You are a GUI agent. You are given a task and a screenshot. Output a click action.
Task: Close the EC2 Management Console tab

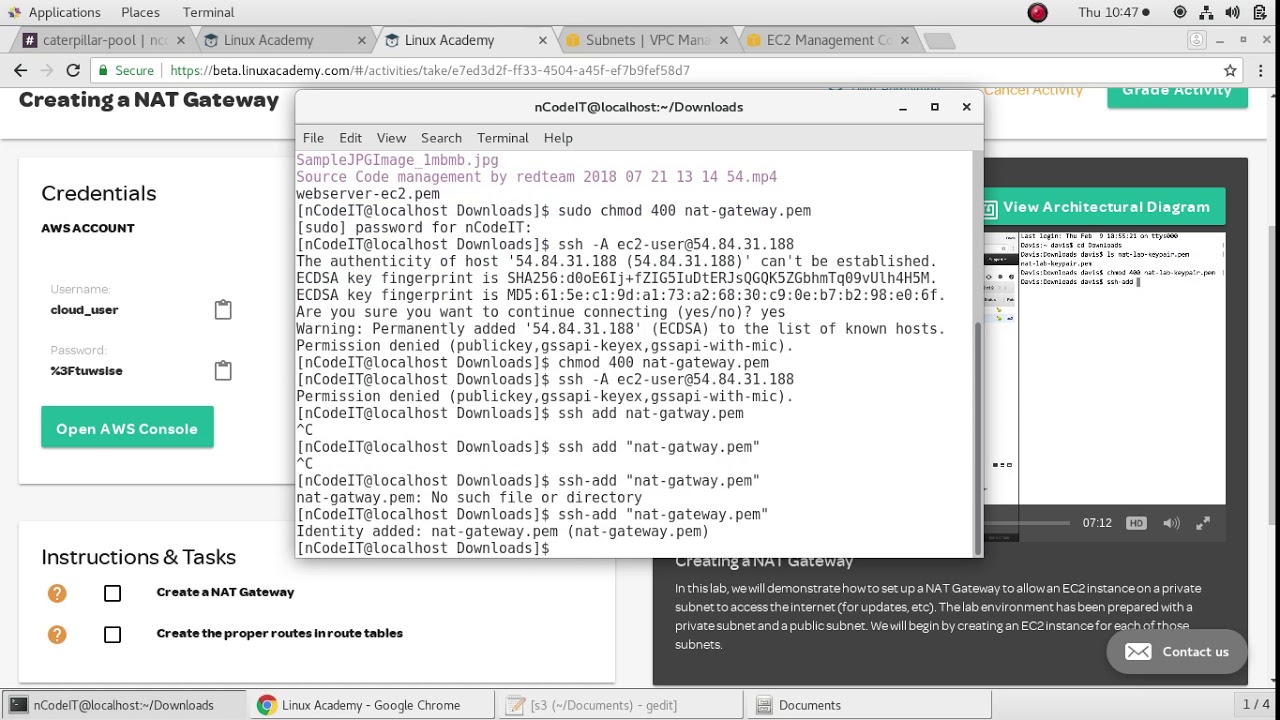tap(904, 41)
